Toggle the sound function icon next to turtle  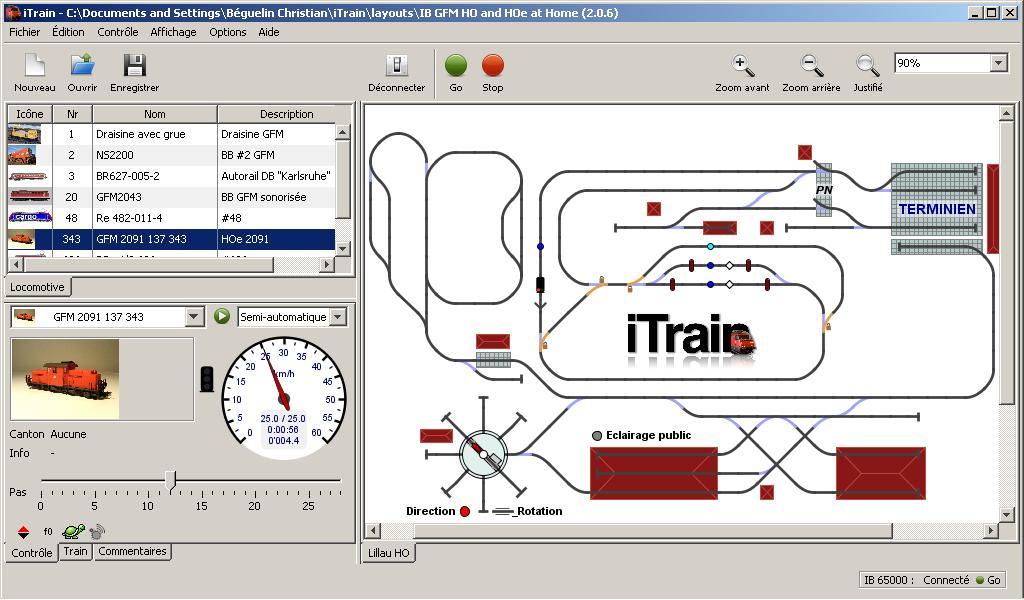click(x=97, y=531)
